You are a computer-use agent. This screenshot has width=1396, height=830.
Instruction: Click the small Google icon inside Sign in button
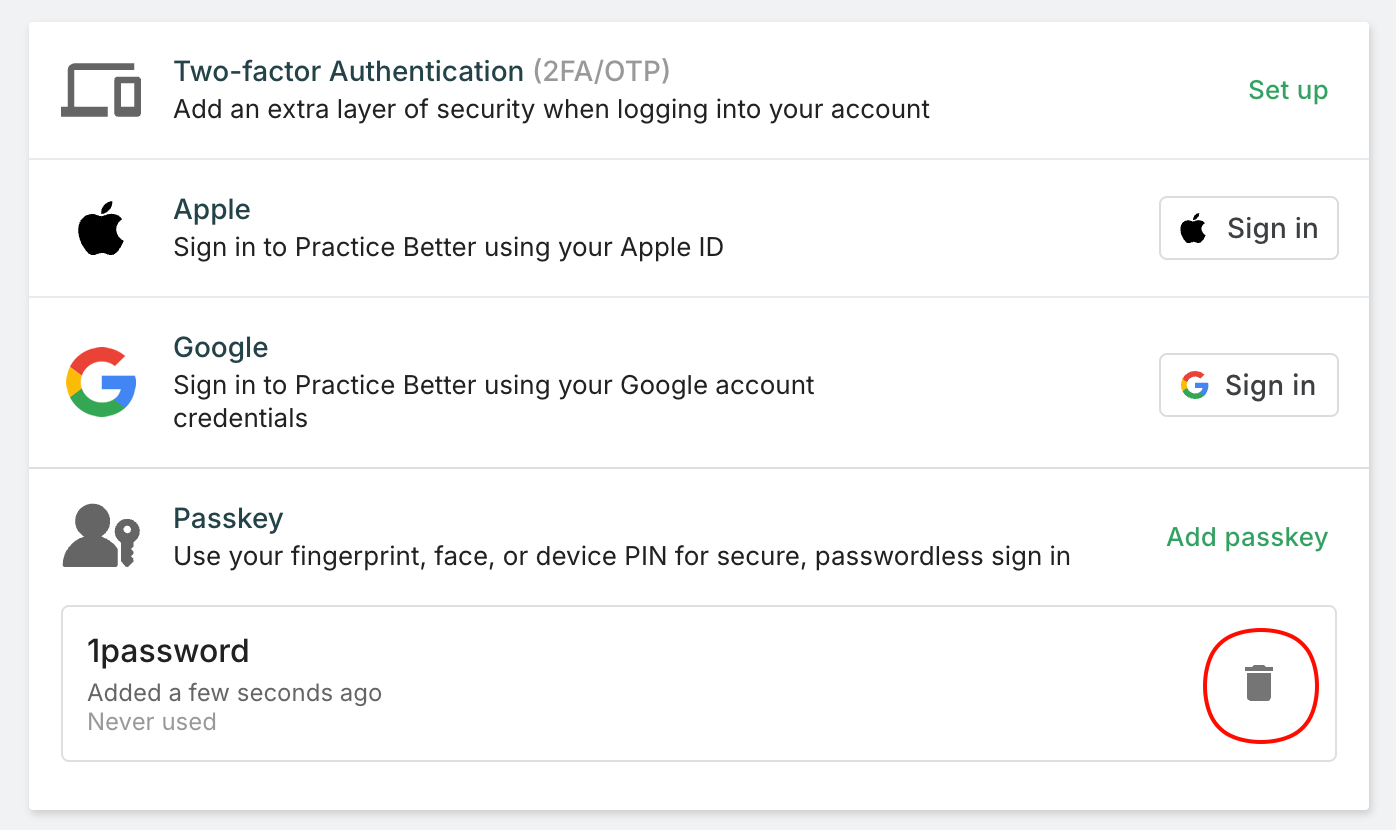coord(1195,385)
